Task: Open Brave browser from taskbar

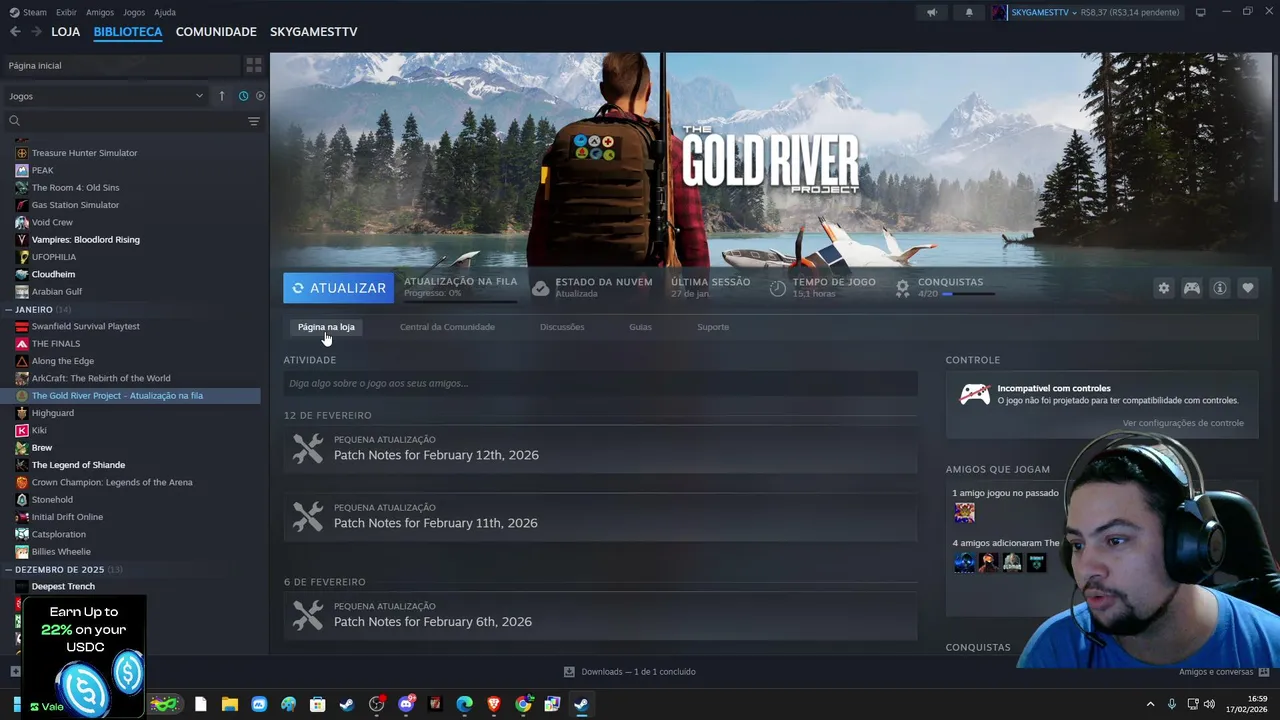Action: [494, 704]
